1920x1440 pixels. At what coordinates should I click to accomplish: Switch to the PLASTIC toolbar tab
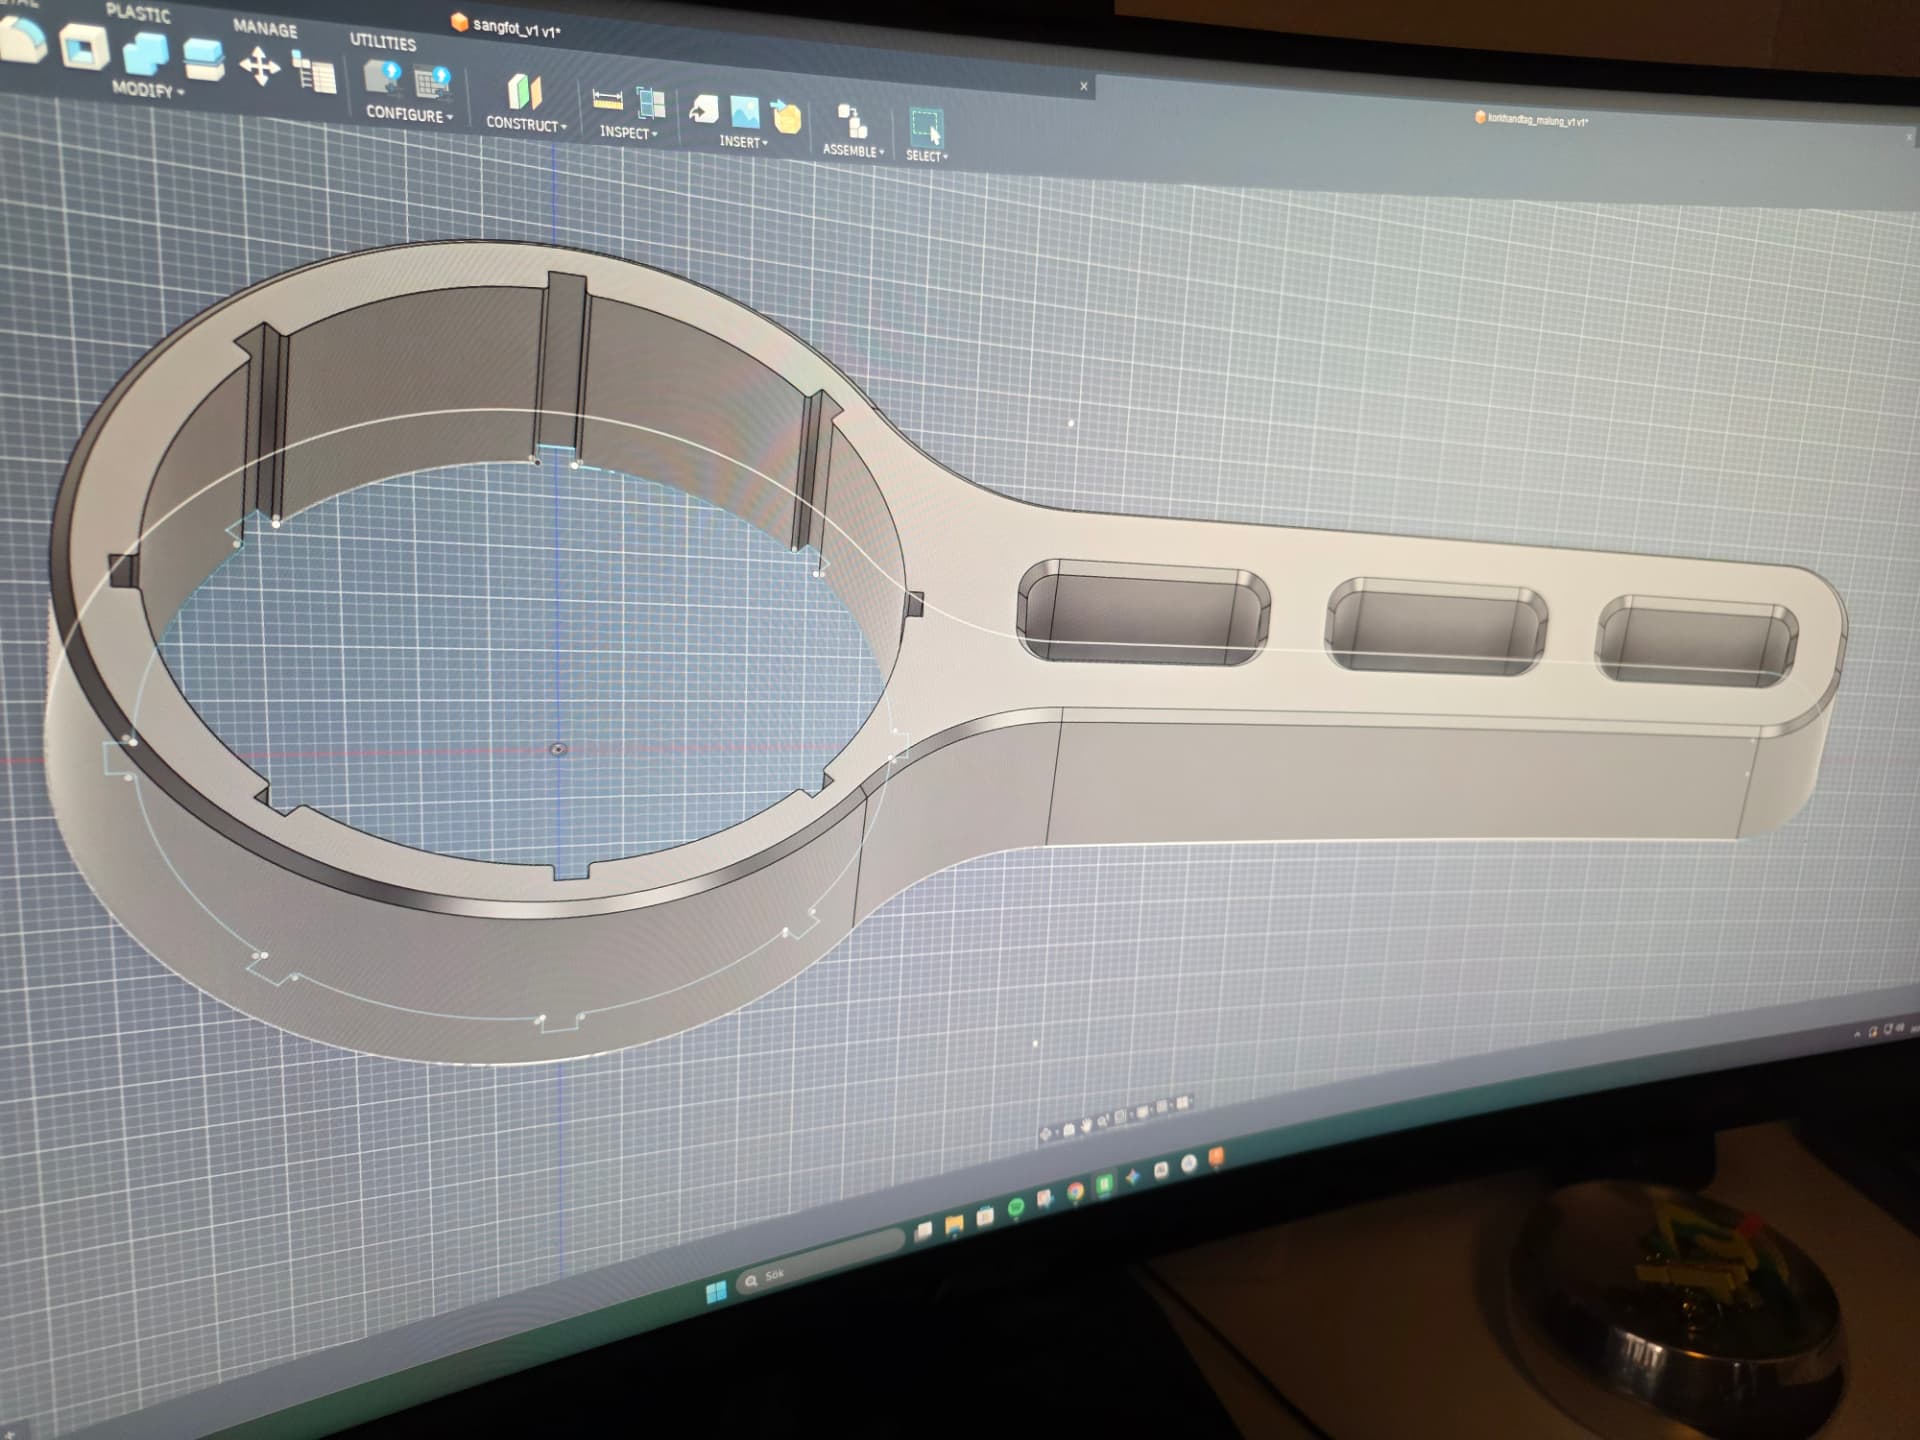[x=138, y=13]
